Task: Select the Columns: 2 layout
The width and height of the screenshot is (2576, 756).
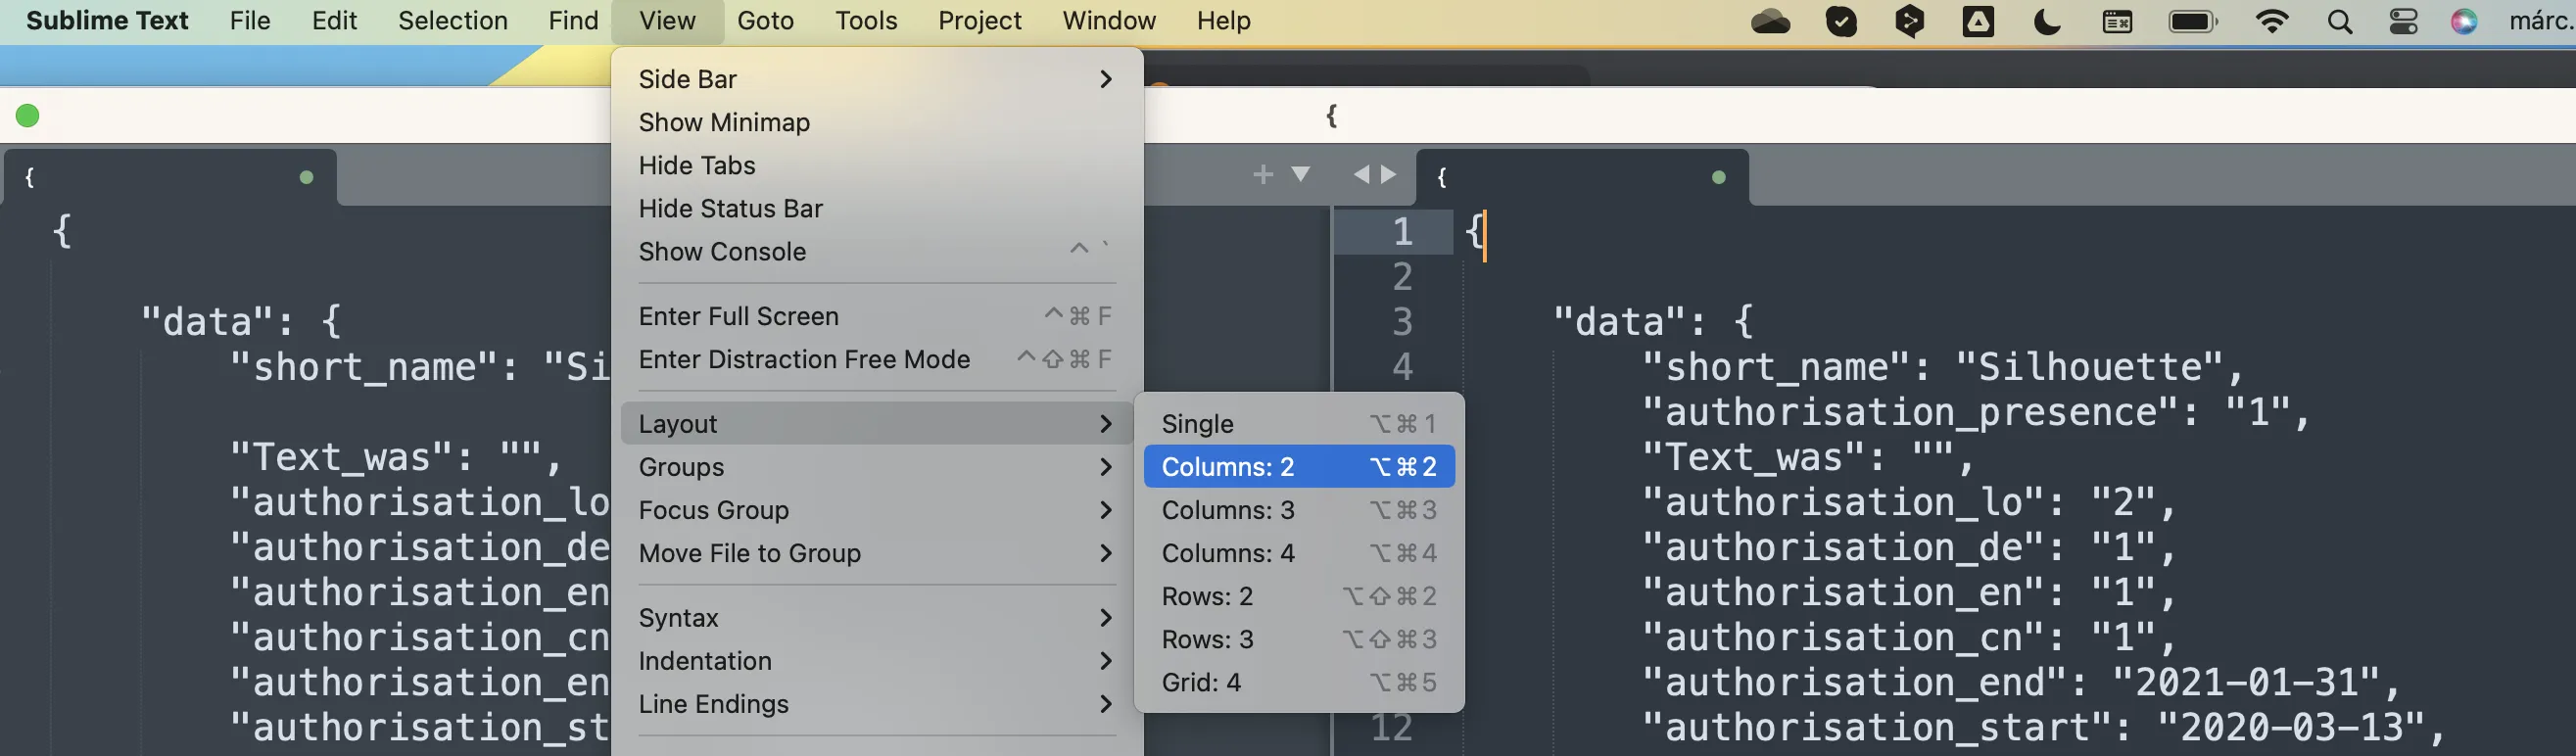Action: pos(1299,467)
